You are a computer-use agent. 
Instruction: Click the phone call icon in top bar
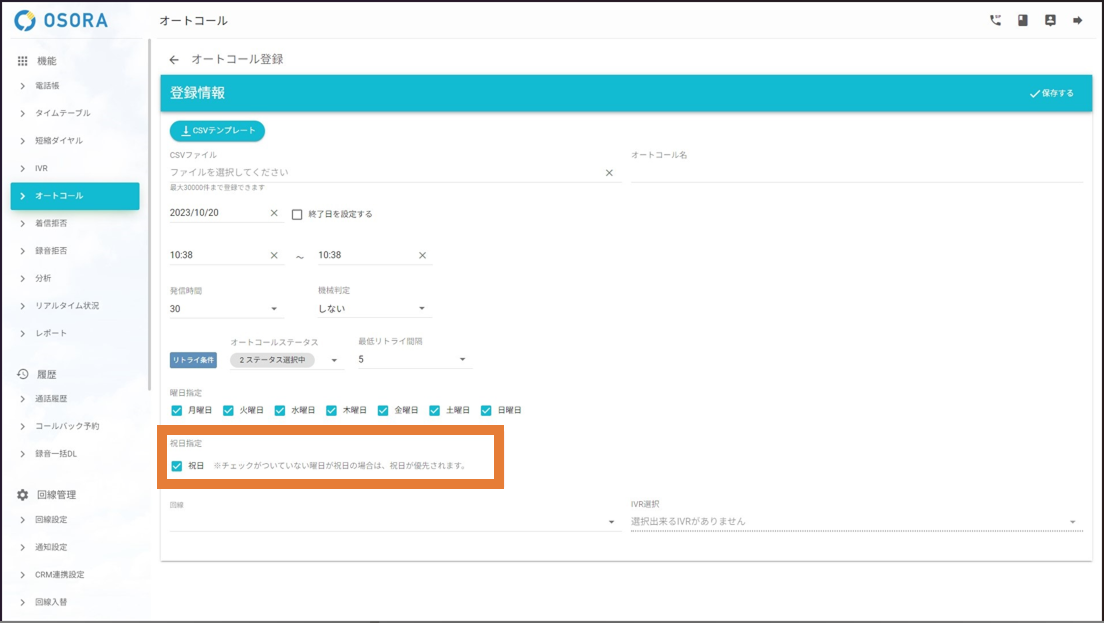pyautogui.click(x=995, y=20)
